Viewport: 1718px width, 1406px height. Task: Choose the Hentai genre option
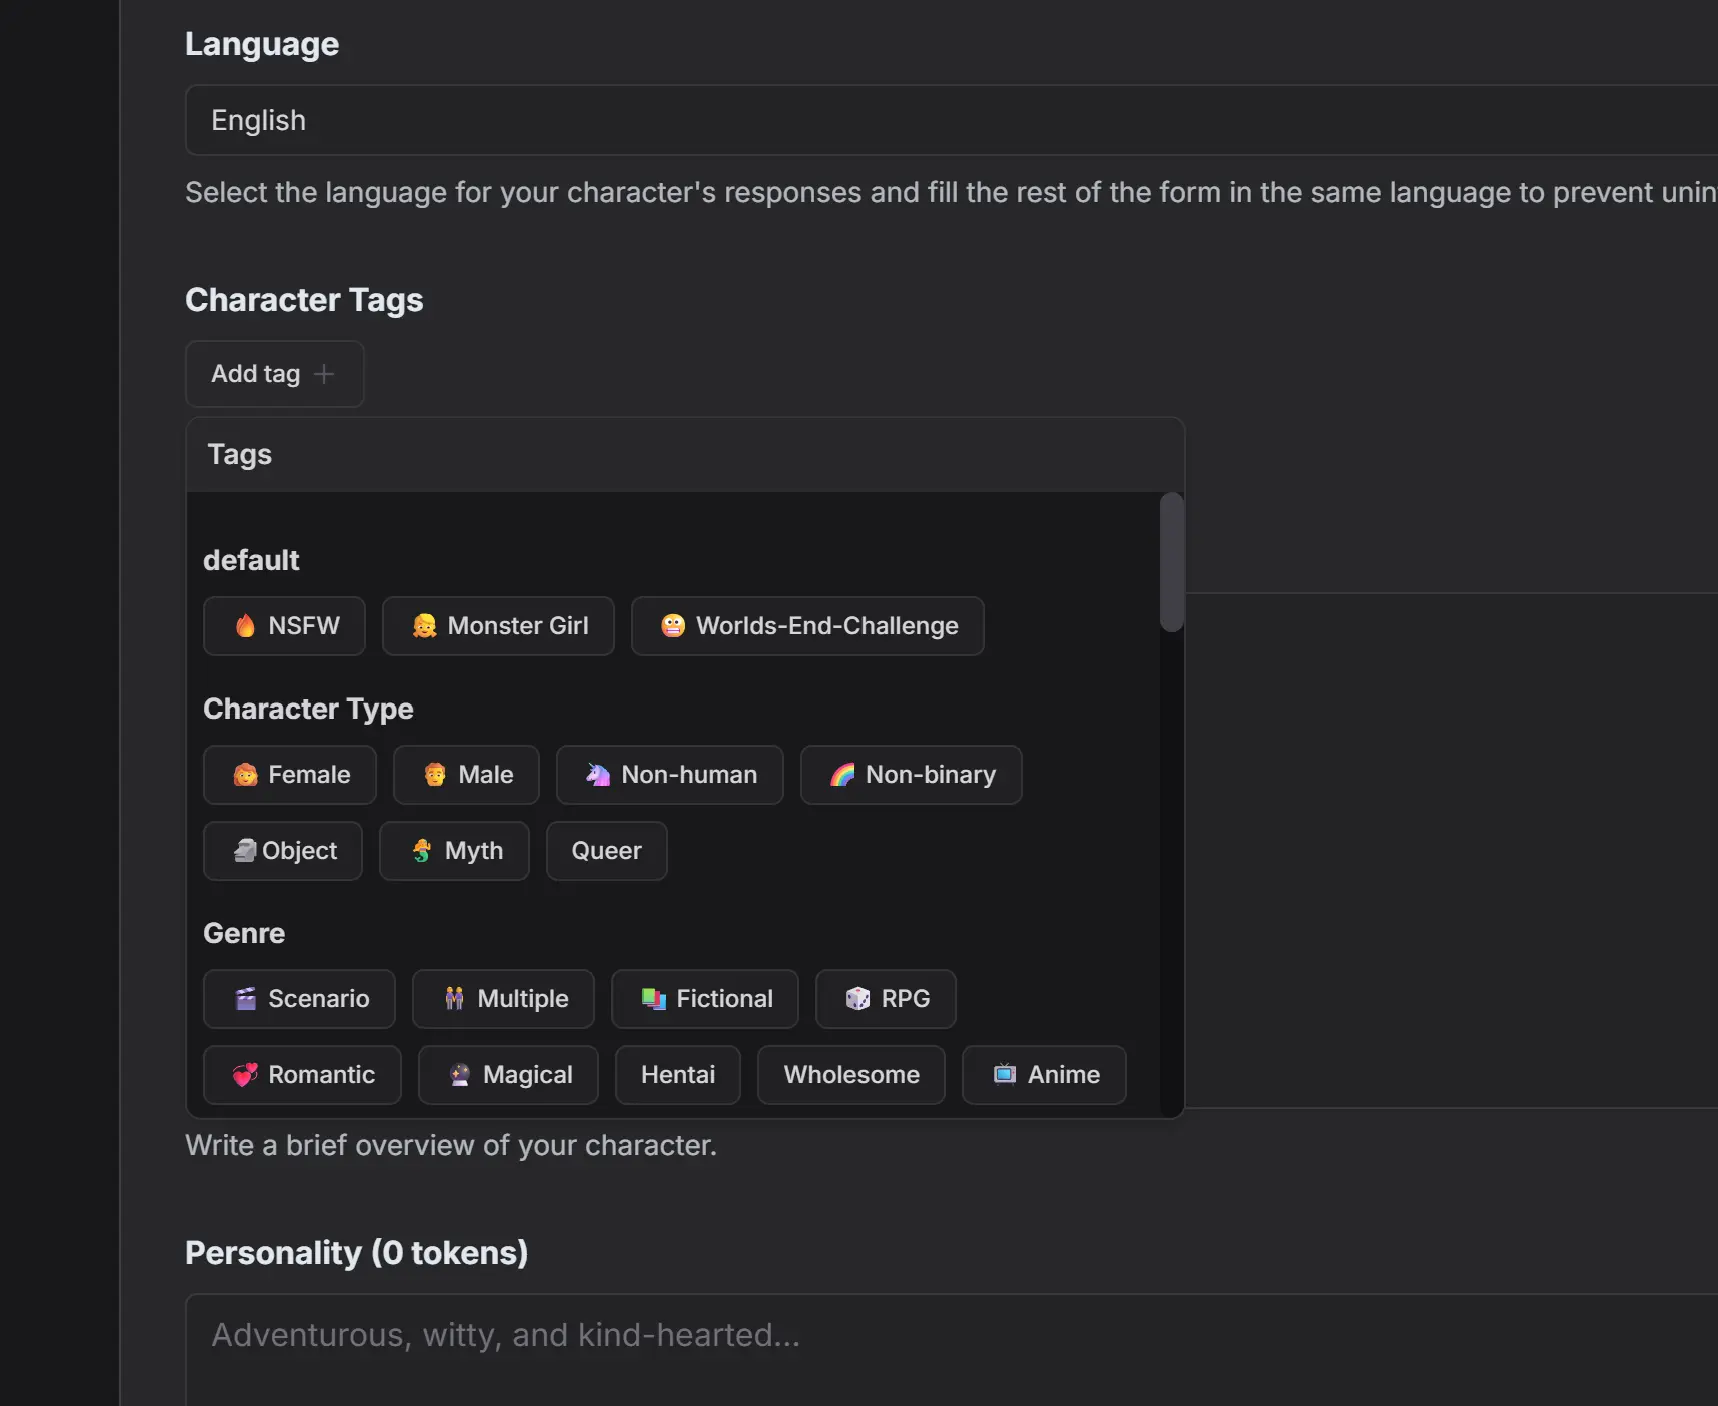[x=677, y=1075]
